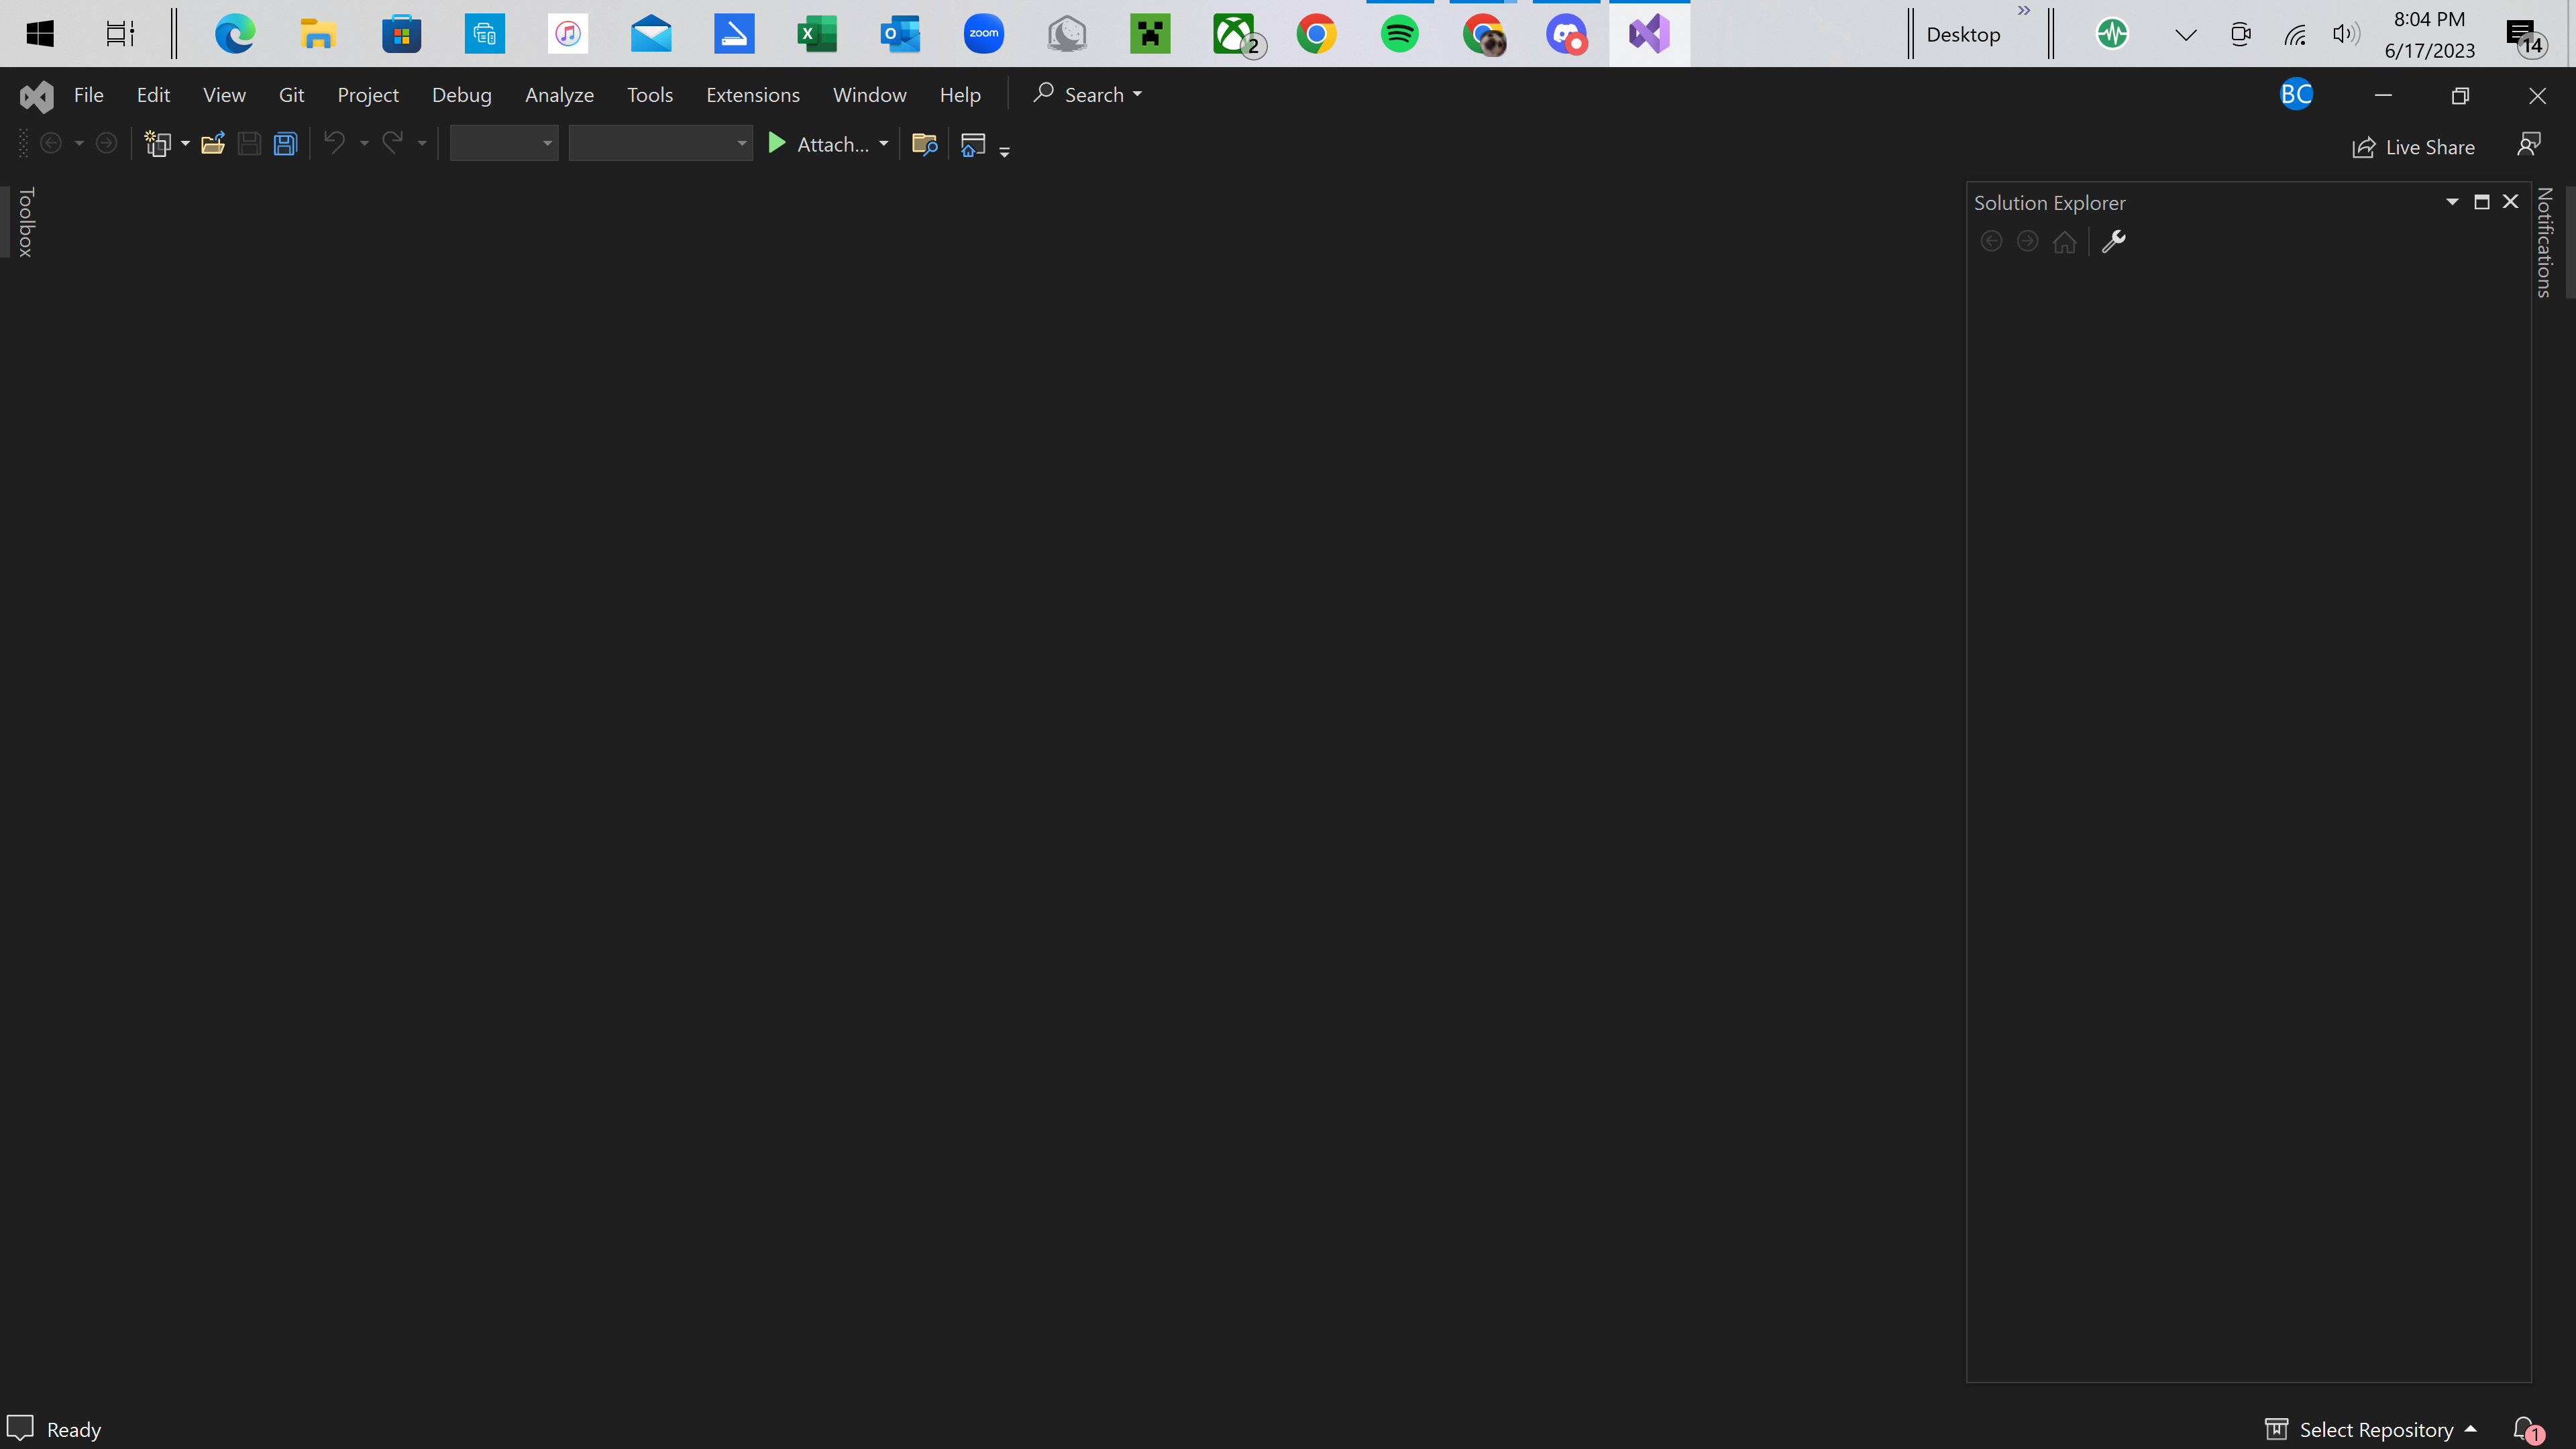Click the New Project toolbar icon

coord(158,144)
